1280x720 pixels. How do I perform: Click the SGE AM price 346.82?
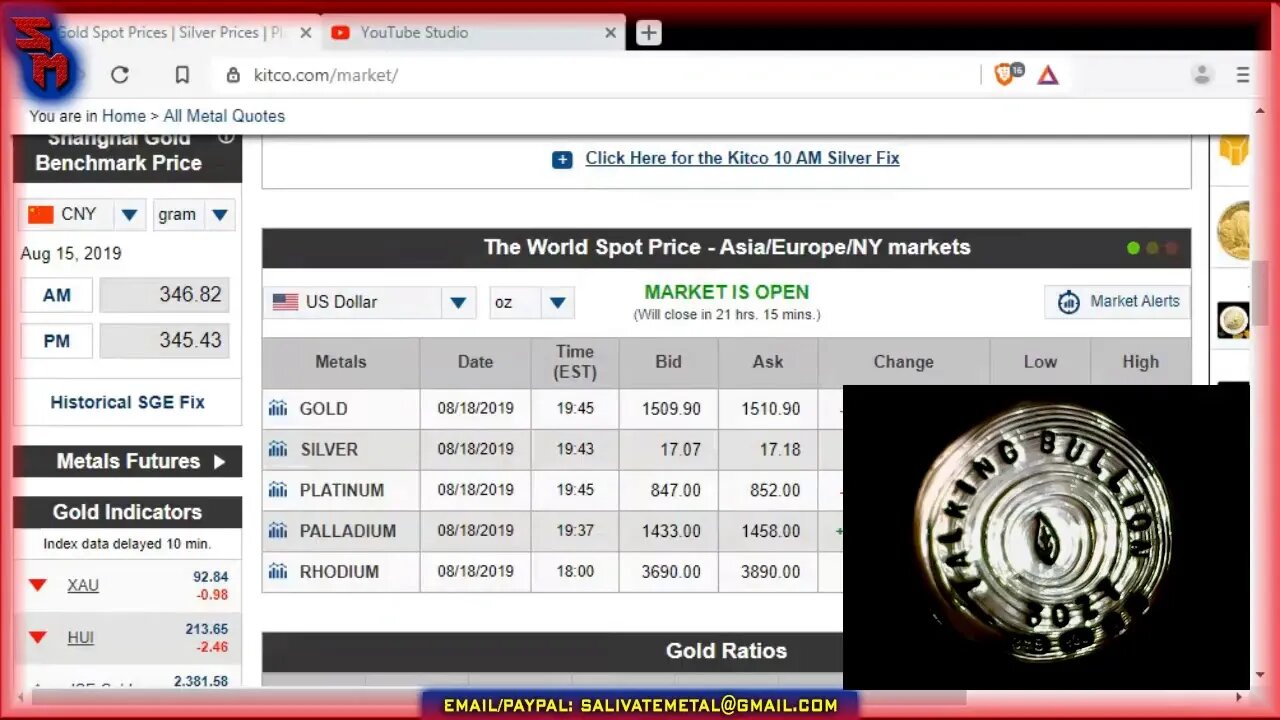164,295
